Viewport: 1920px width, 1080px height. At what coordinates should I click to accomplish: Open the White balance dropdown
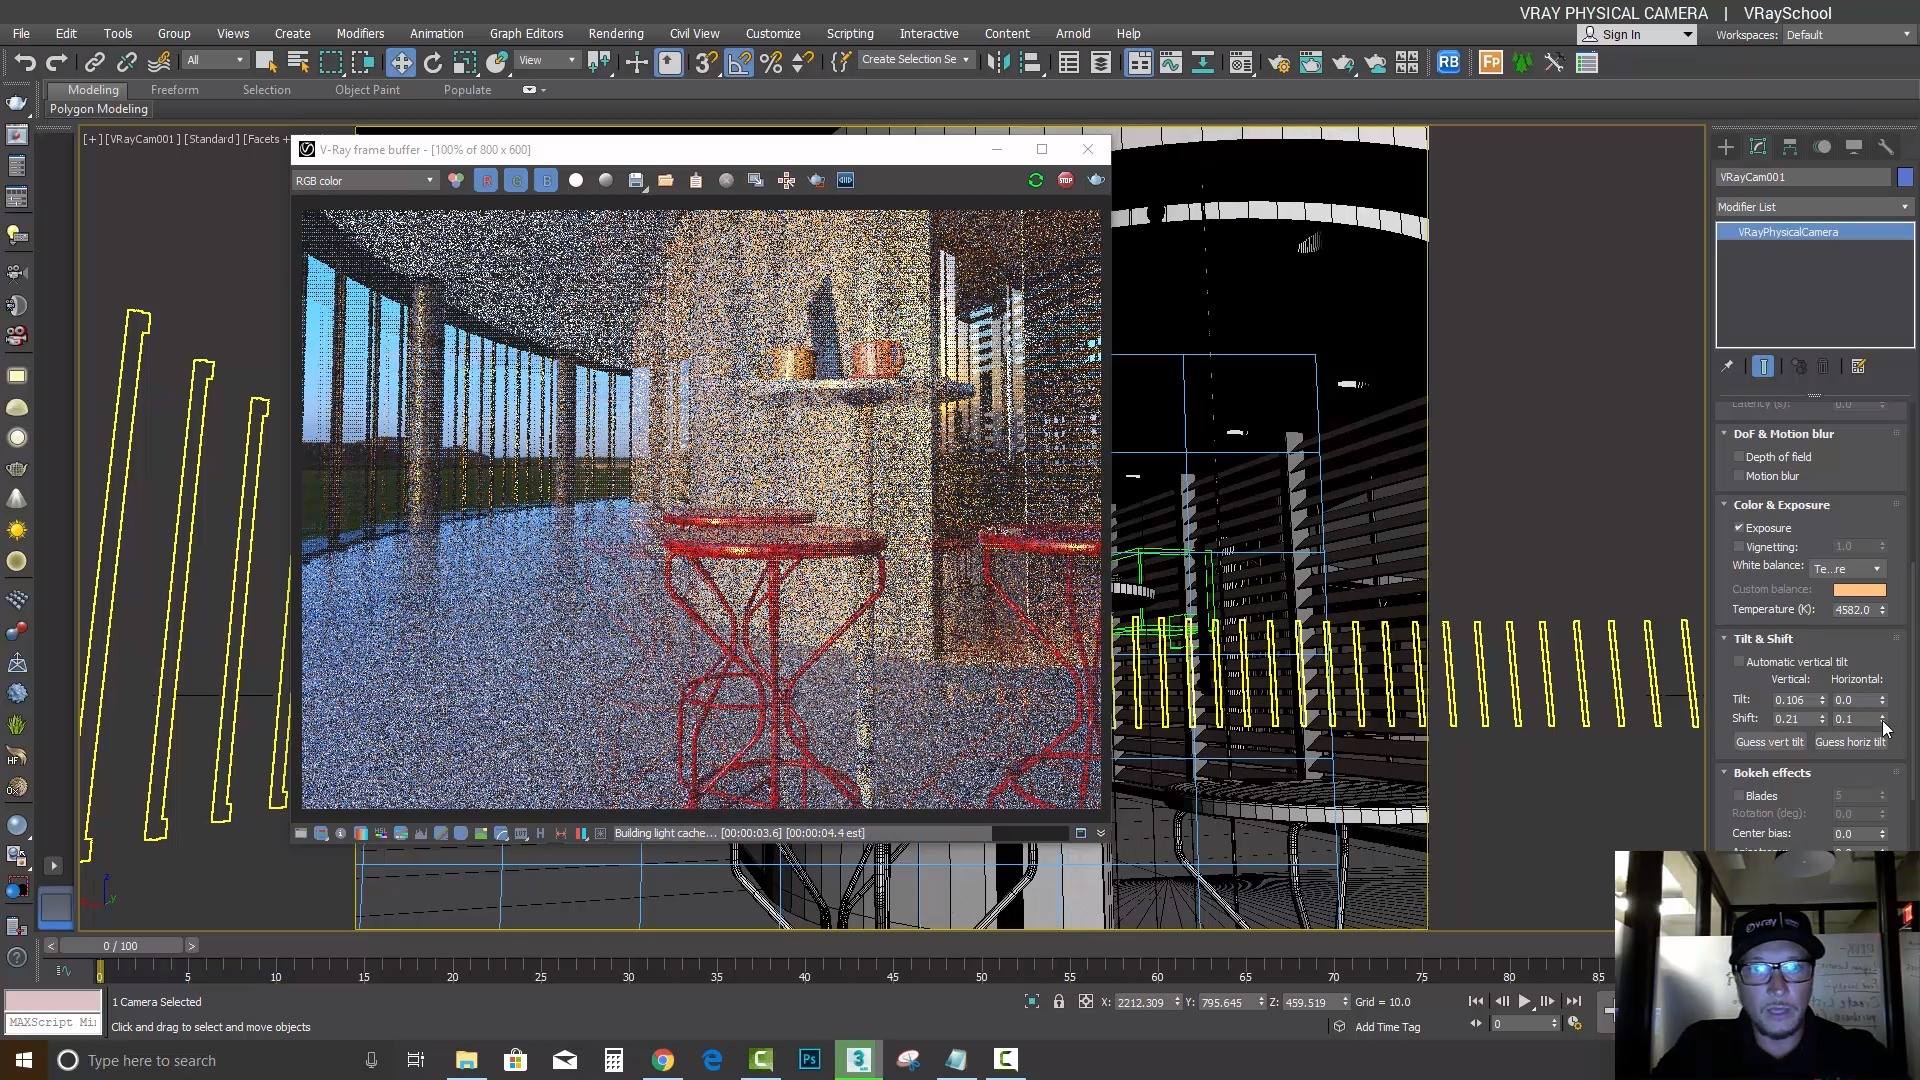click(1847, 569)
